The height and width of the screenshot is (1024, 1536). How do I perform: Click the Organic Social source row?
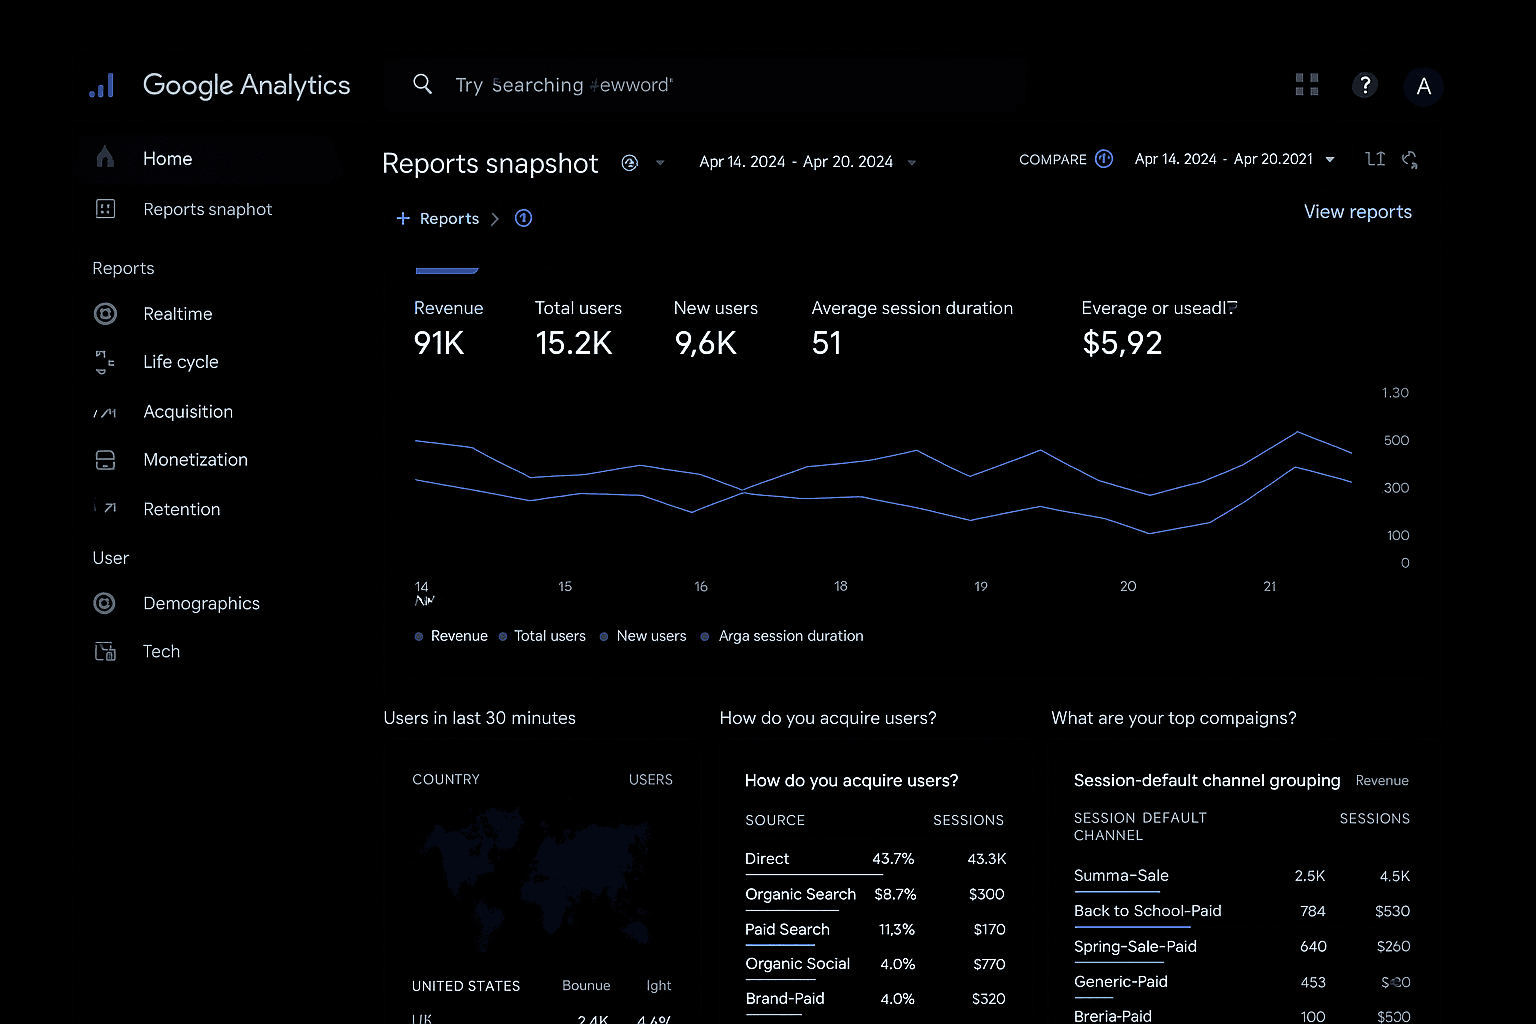[x=875, y=964]
